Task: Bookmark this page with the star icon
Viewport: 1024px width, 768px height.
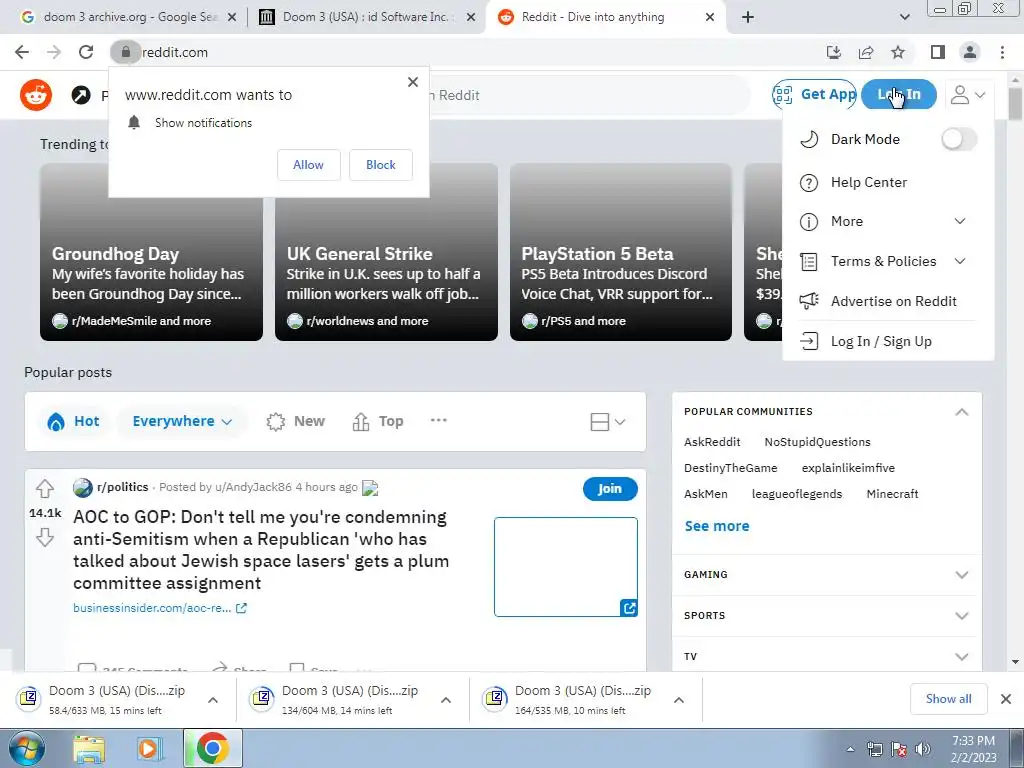Action: pyautogui.click(x=898, y=52)
